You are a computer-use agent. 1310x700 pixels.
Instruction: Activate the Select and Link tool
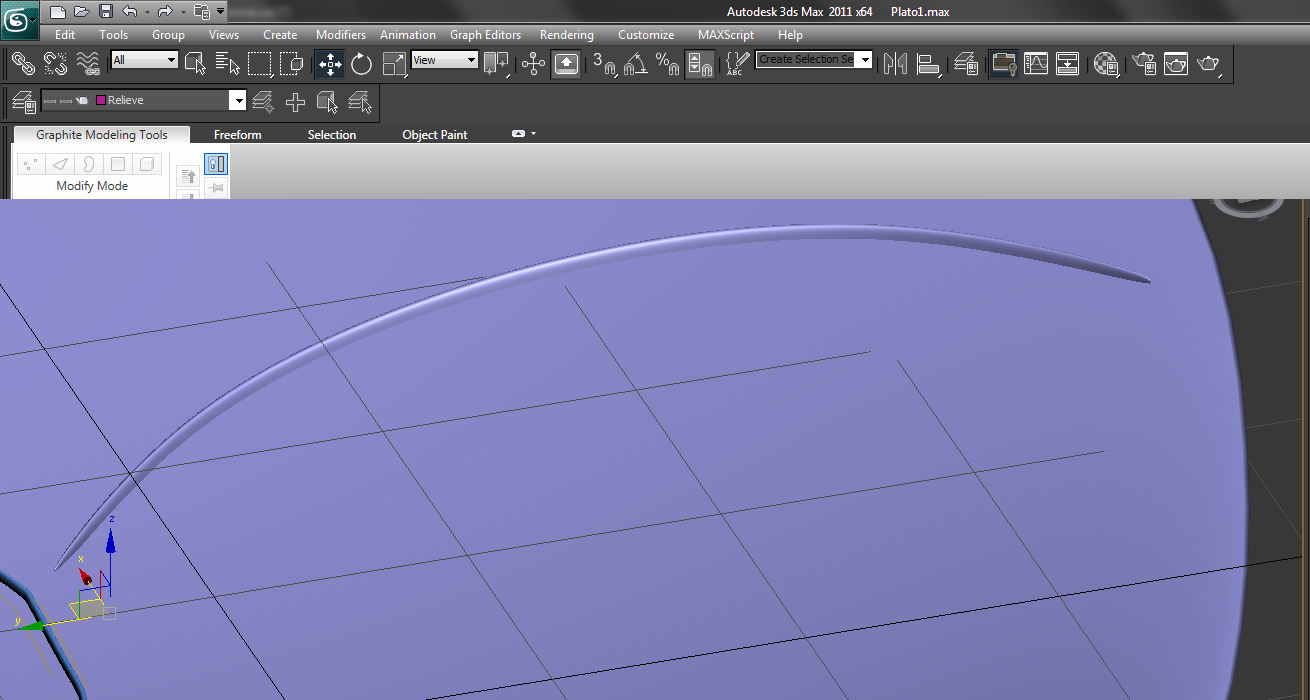[x=23, y=64]
